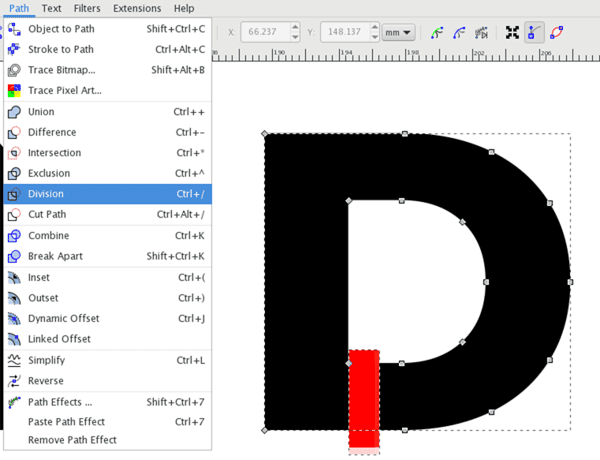Click the Path Effects icon

(14, 402)
